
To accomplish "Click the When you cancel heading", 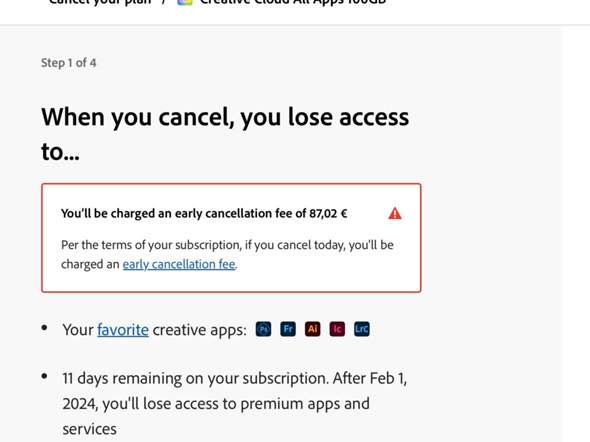I will 225,134.
